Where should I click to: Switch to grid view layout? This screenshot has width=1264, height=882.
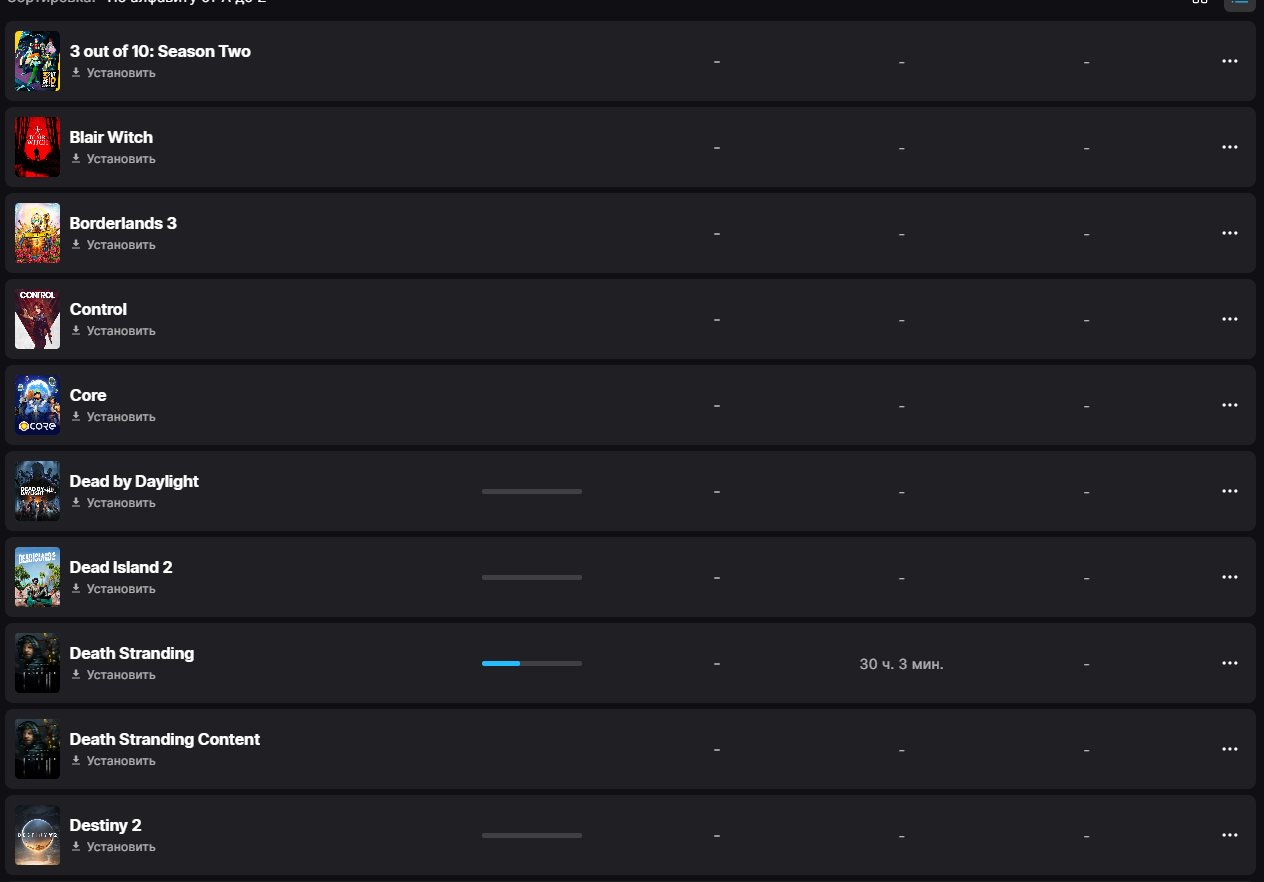1200,3
